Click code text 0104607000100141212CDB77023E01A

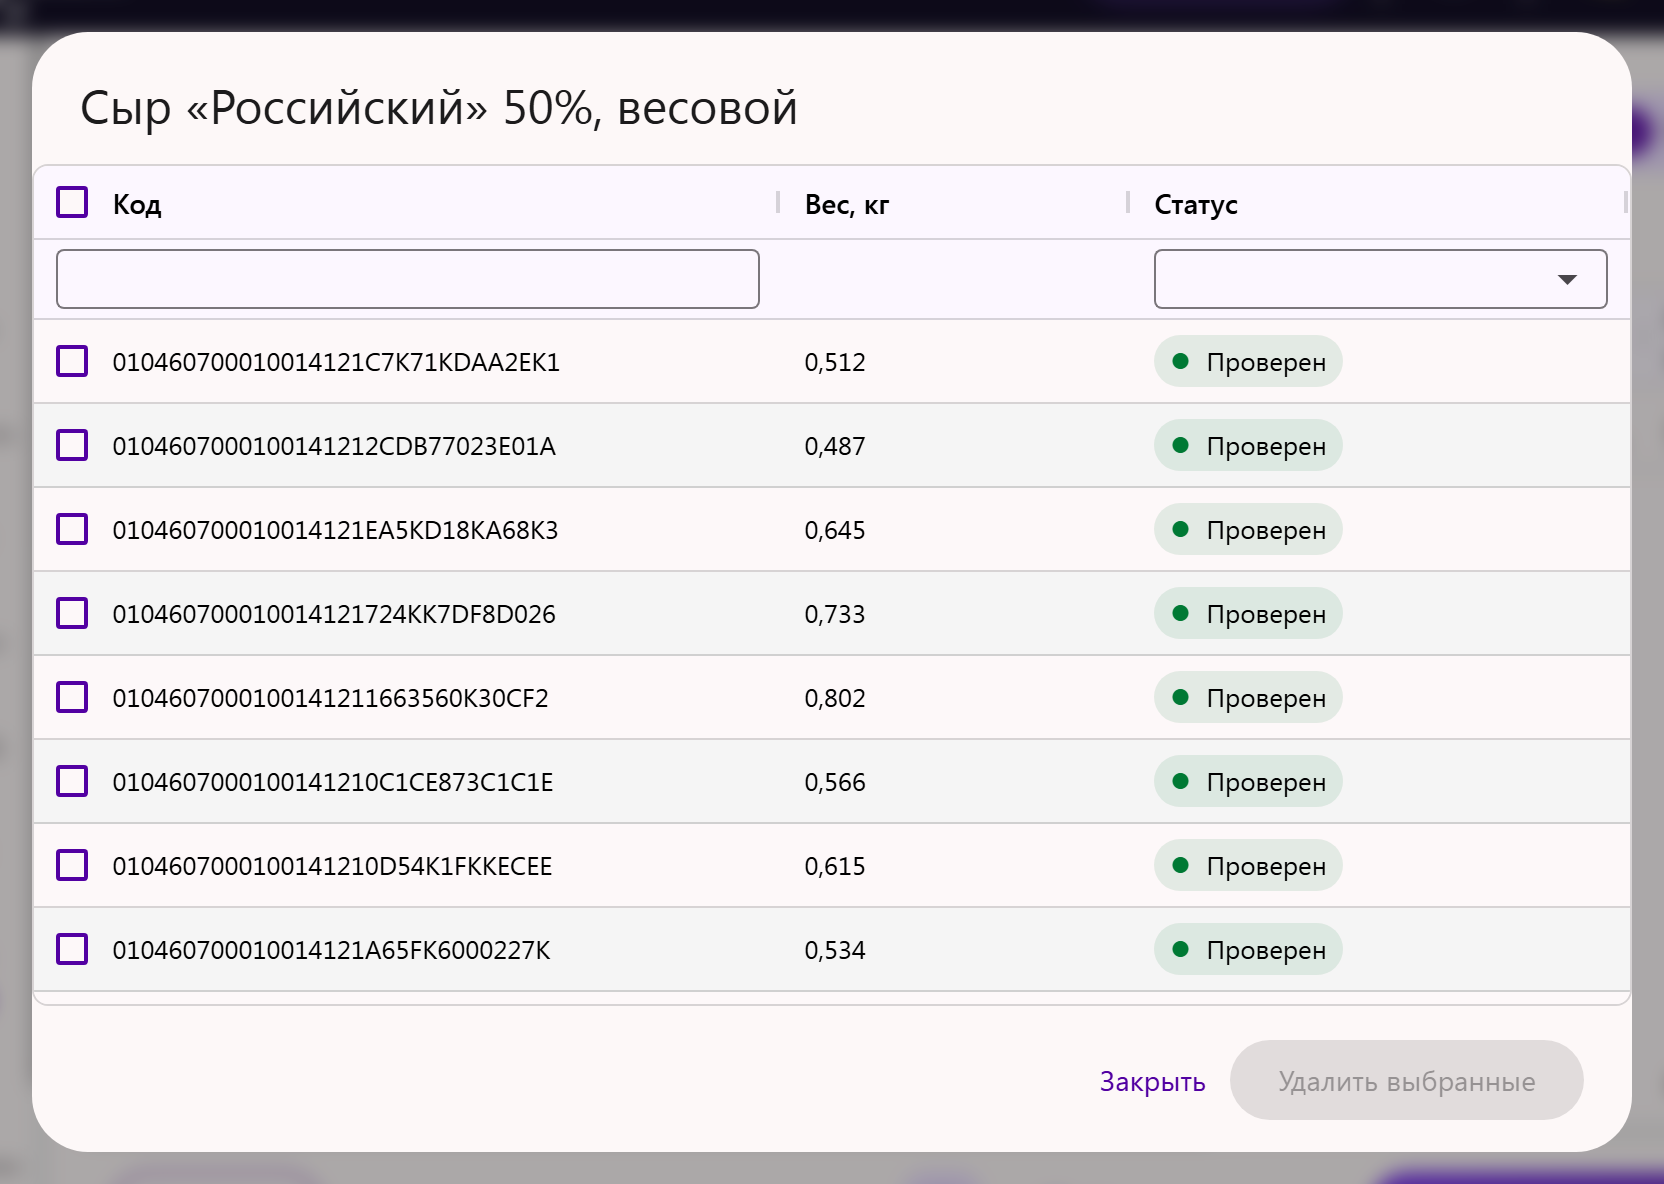(x=334, y=446)
